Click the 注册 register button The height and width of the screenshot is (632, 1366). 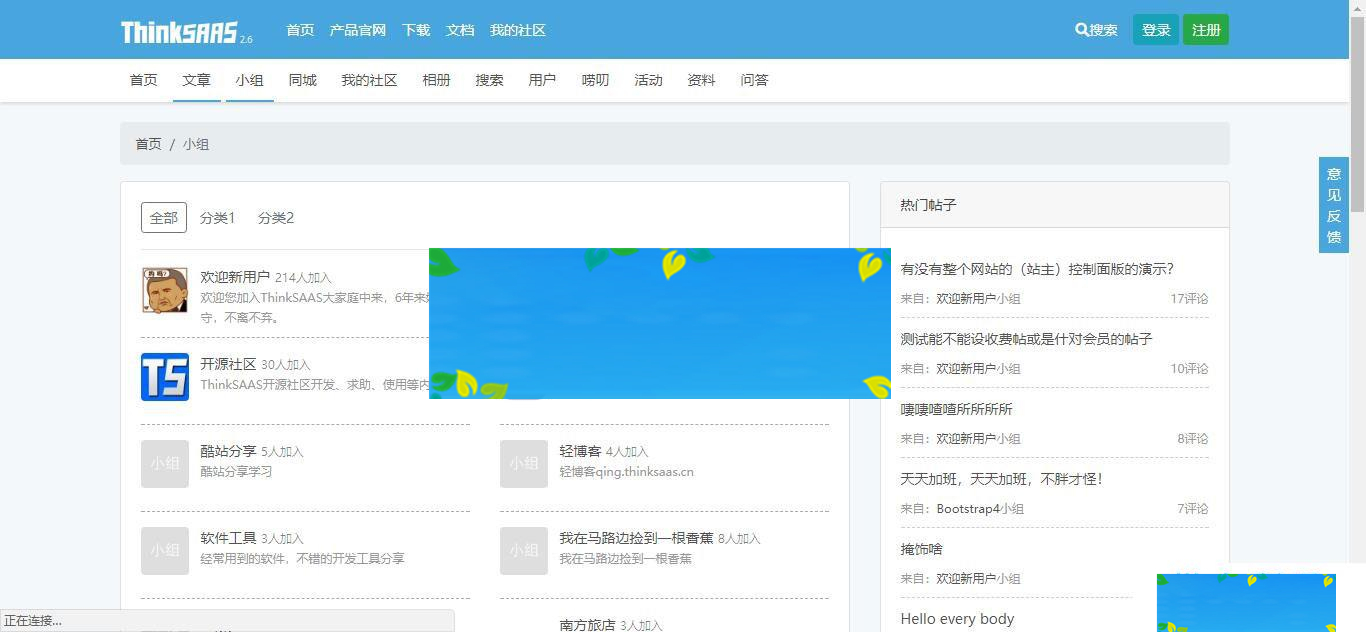coord(1206,29)
